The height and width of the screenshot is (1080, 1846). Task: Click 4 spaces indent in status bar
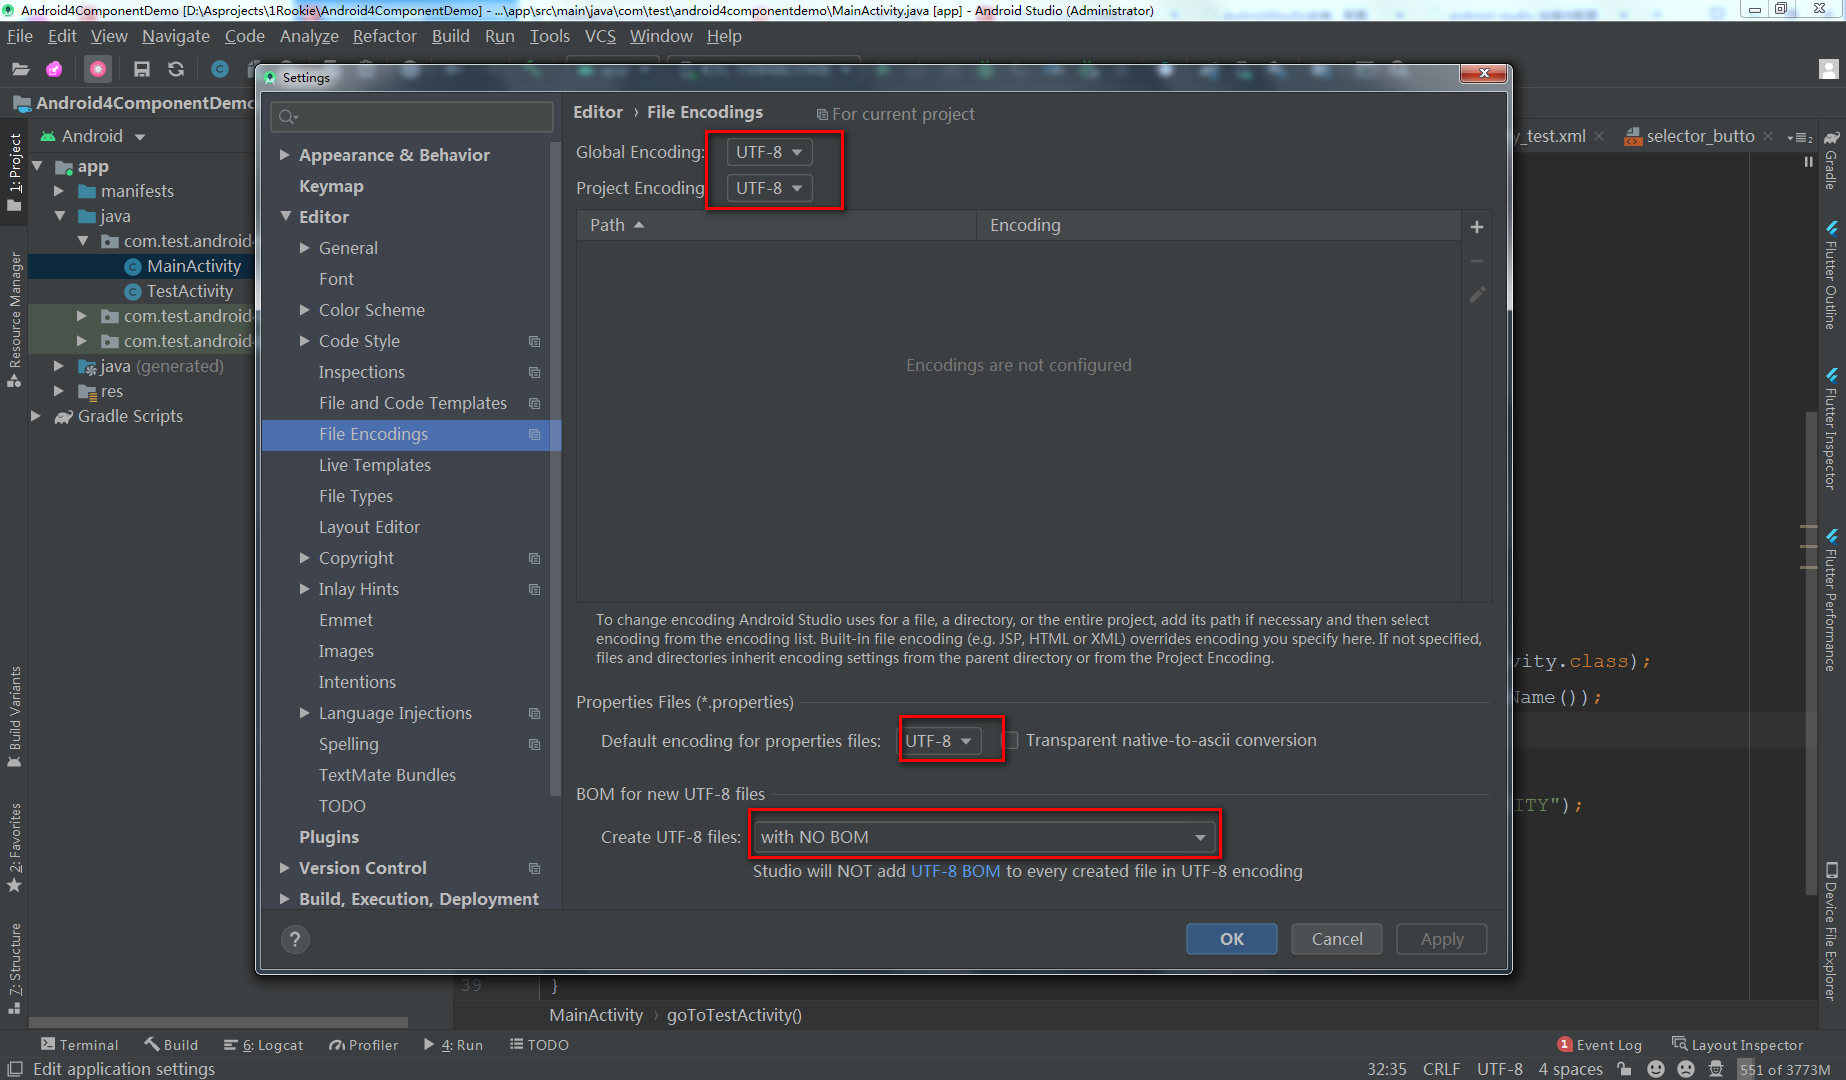1570,1069
